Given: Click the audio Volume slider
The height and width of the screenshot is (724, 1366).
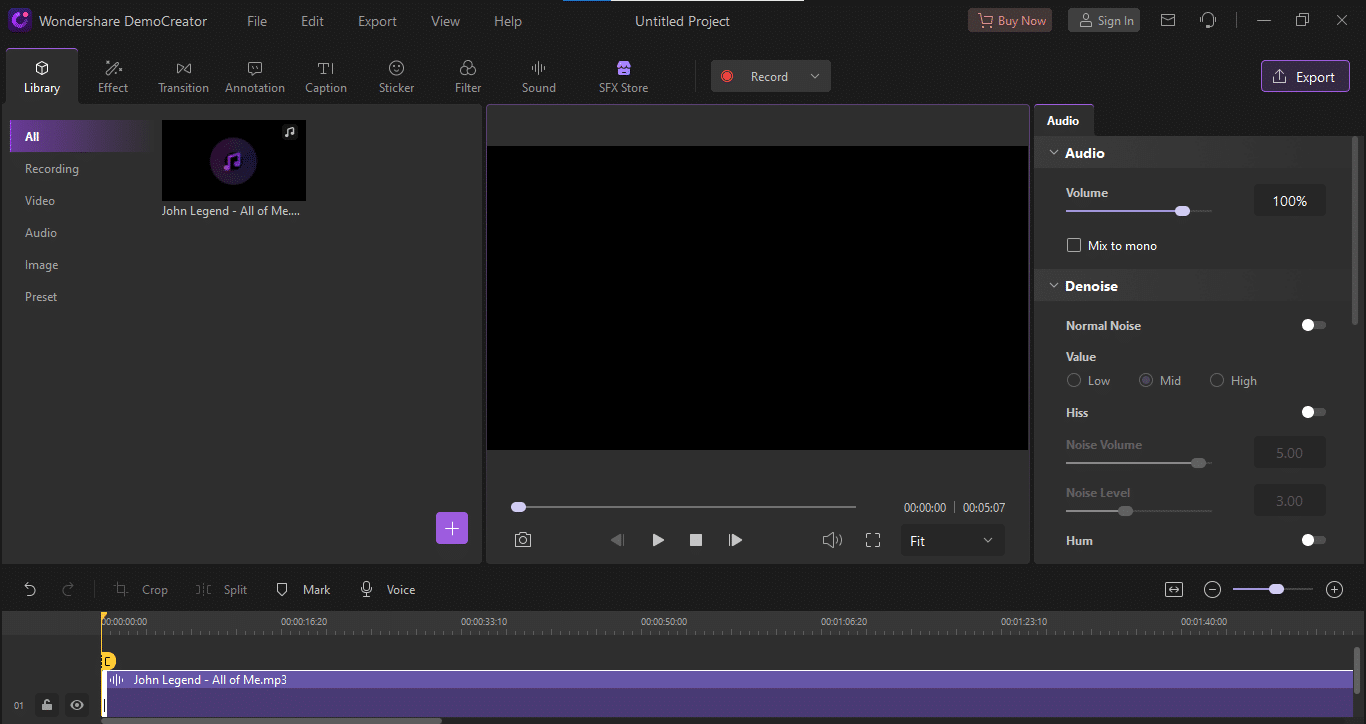Looking at the screenshot, I should click(1138, 211).
